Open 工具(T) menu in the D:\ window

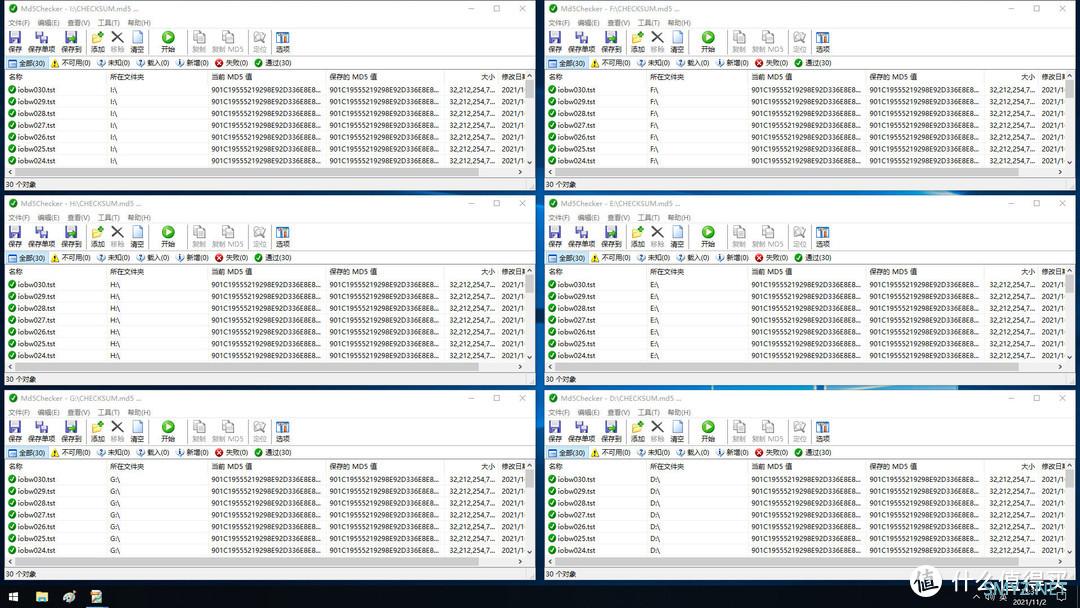[648, 412]
